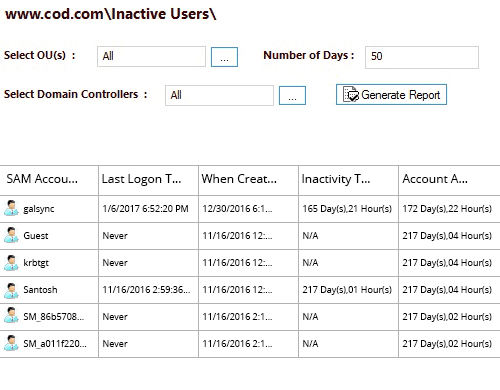The image size is (500, 390).
Task: Focus the Number of Days field showing 50
Action: pyautogui.click(x=422, y=57)
